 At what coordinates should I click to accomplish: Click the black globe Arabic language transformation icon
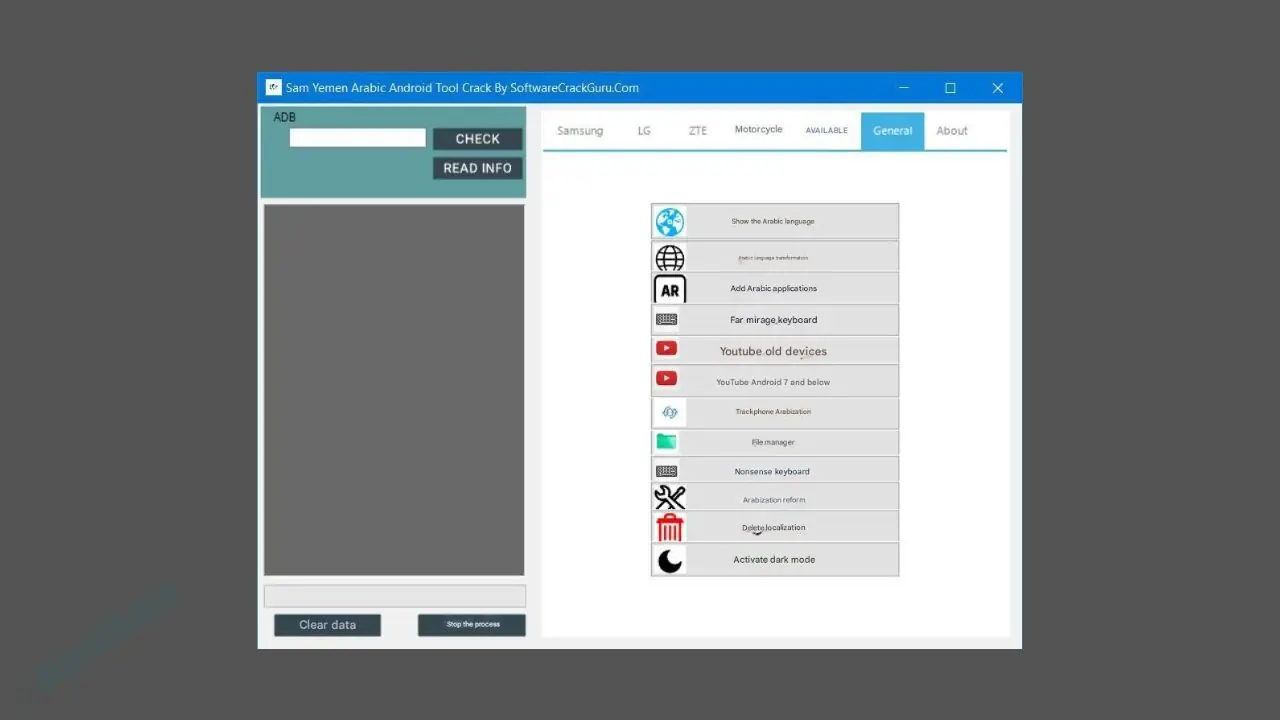pyautogui.click(x=669, y=258)
